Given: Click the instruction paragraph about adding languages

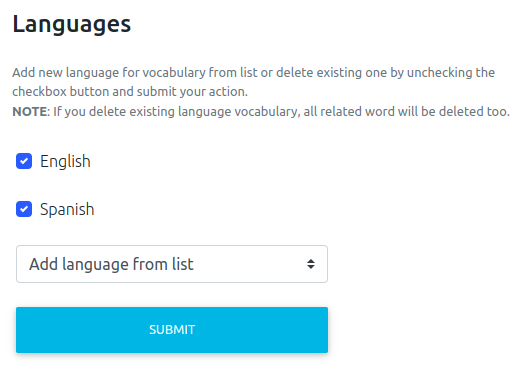Looking at the screenshot, I should pyautogui.click(x=253, y=82).
